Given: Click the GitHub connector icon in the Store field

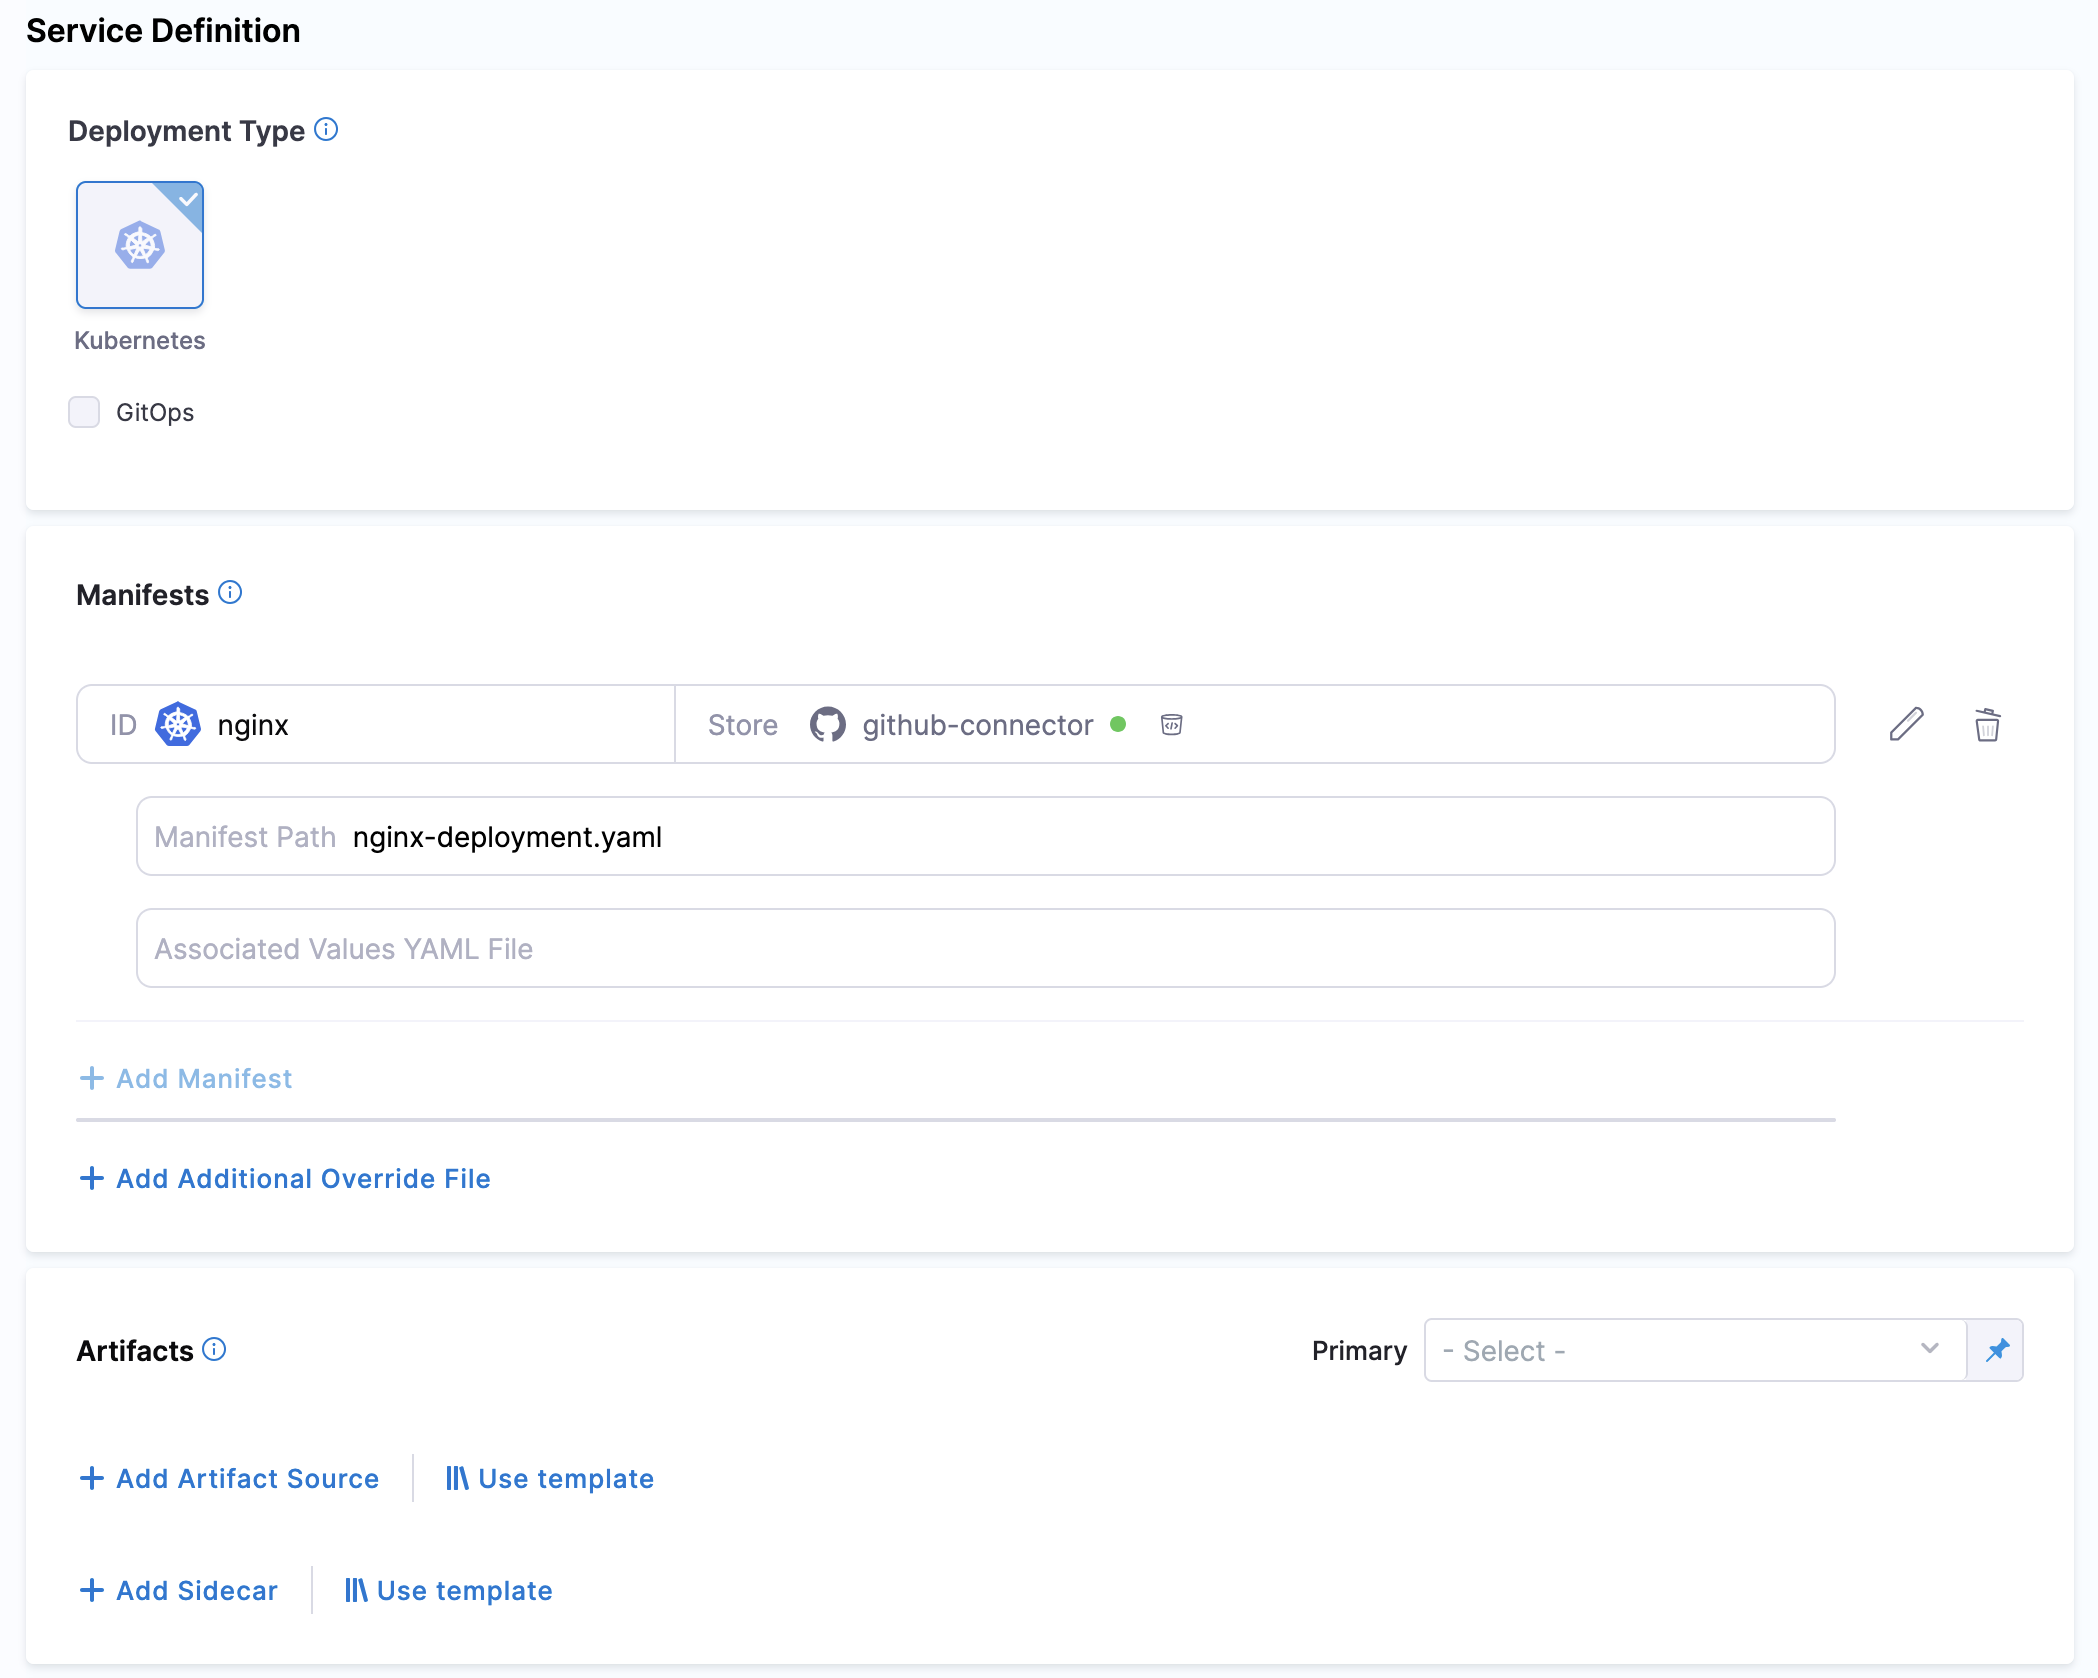Looking at the screenshot, I should tap(828, 724).
